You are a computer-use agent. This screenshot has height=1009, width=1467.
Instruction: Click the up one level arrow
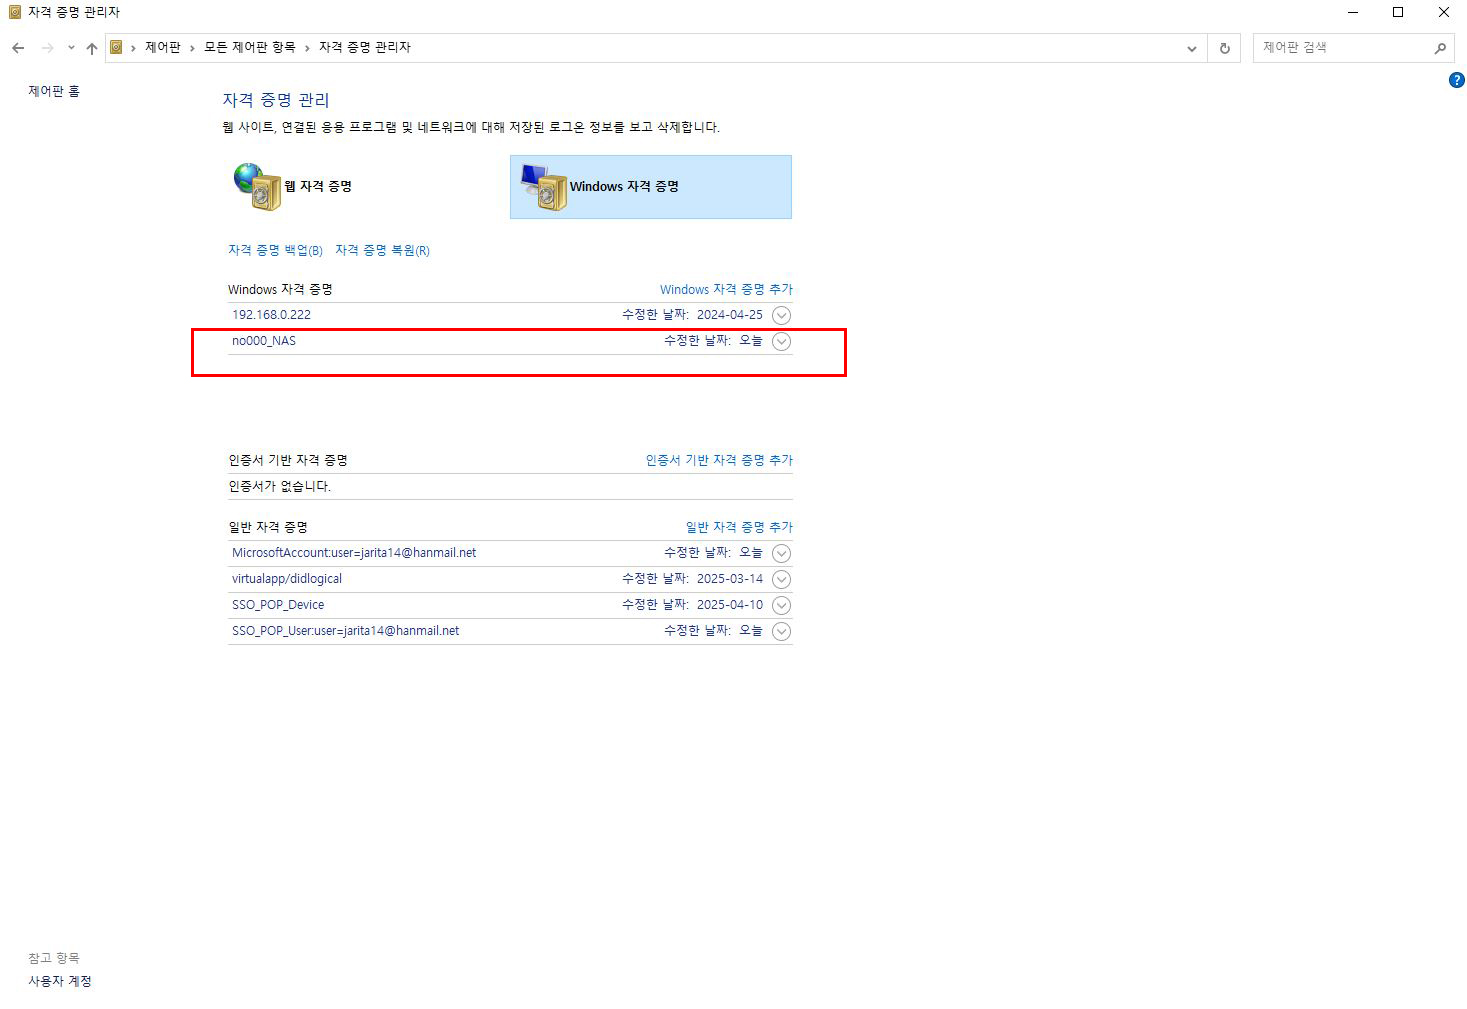coord(92,48)
